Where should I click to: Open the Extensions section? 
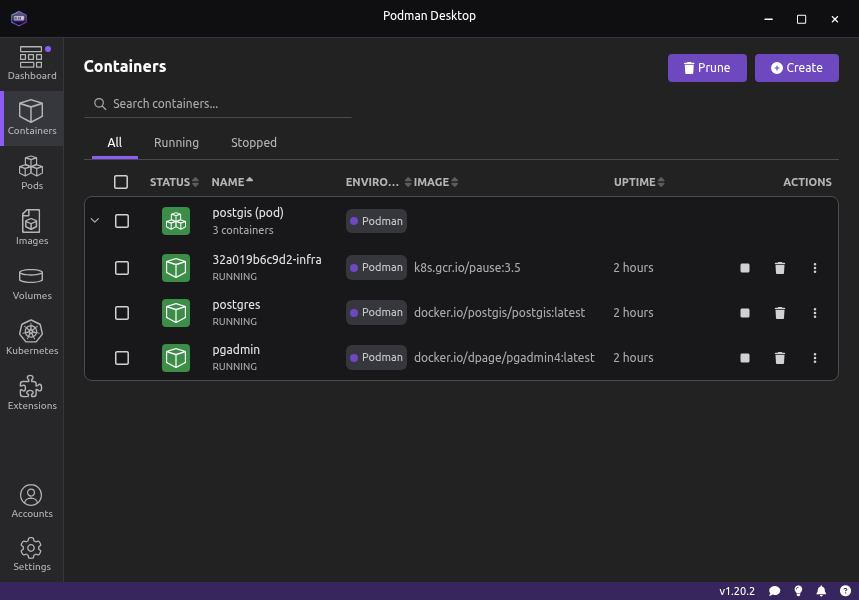tap(32, 393)
